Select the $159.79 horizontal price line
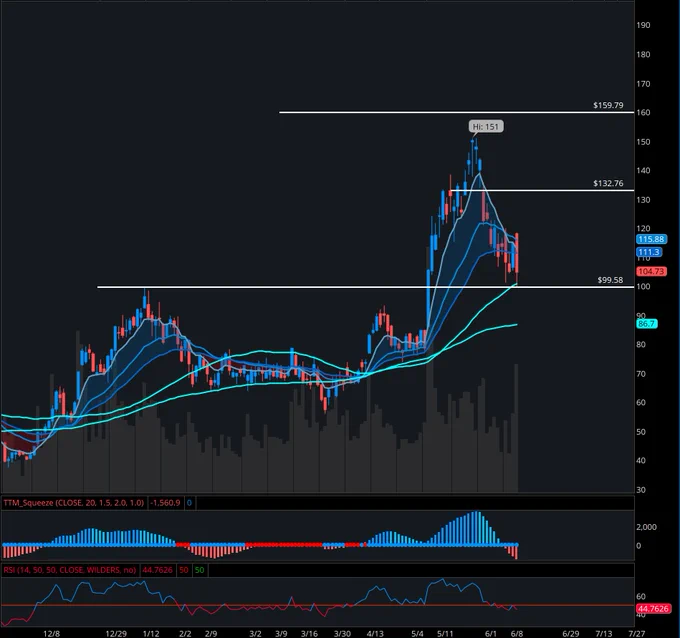 (456, 112)
